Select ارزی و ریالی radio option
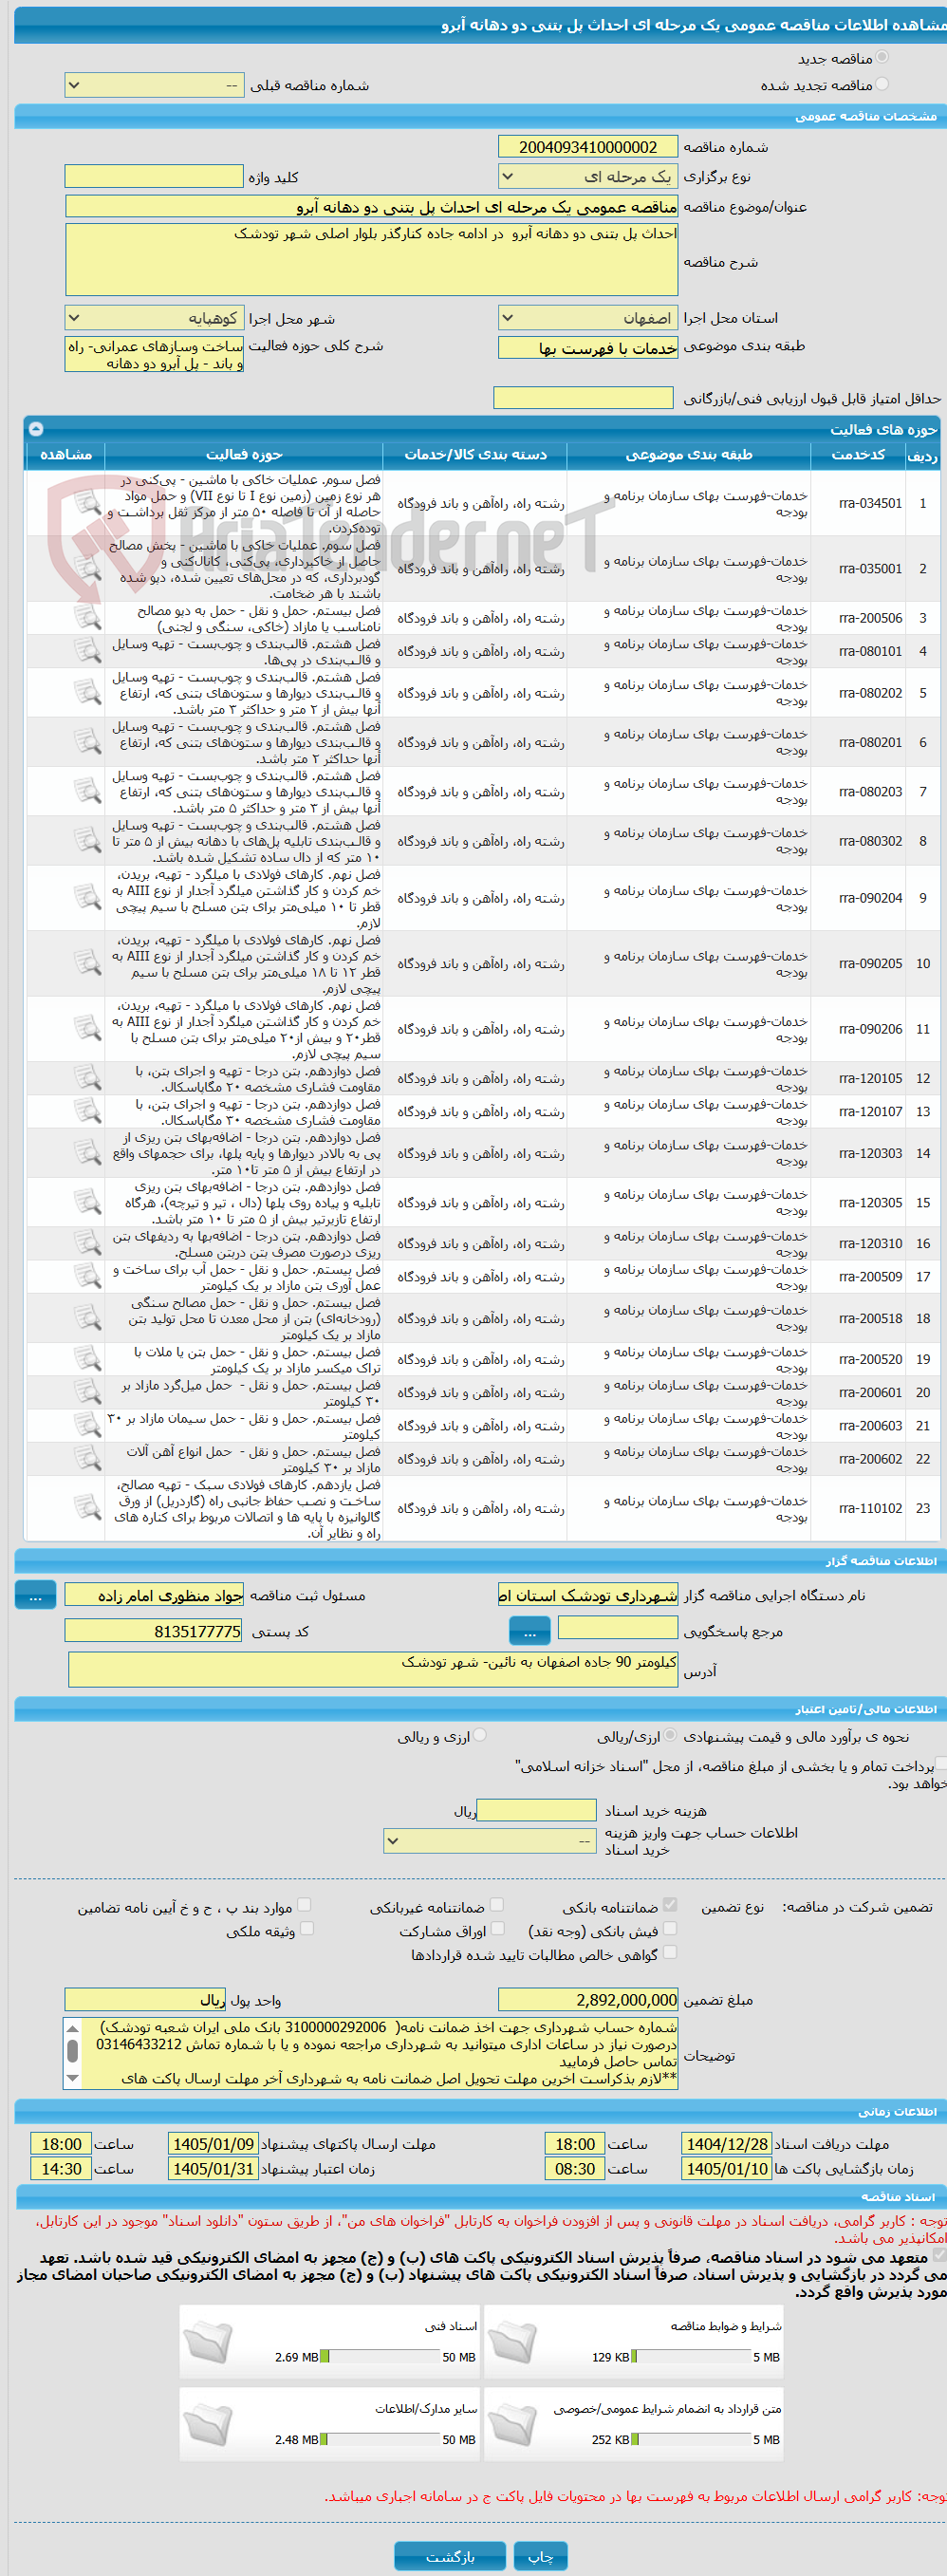 (x=480, y=1735)
